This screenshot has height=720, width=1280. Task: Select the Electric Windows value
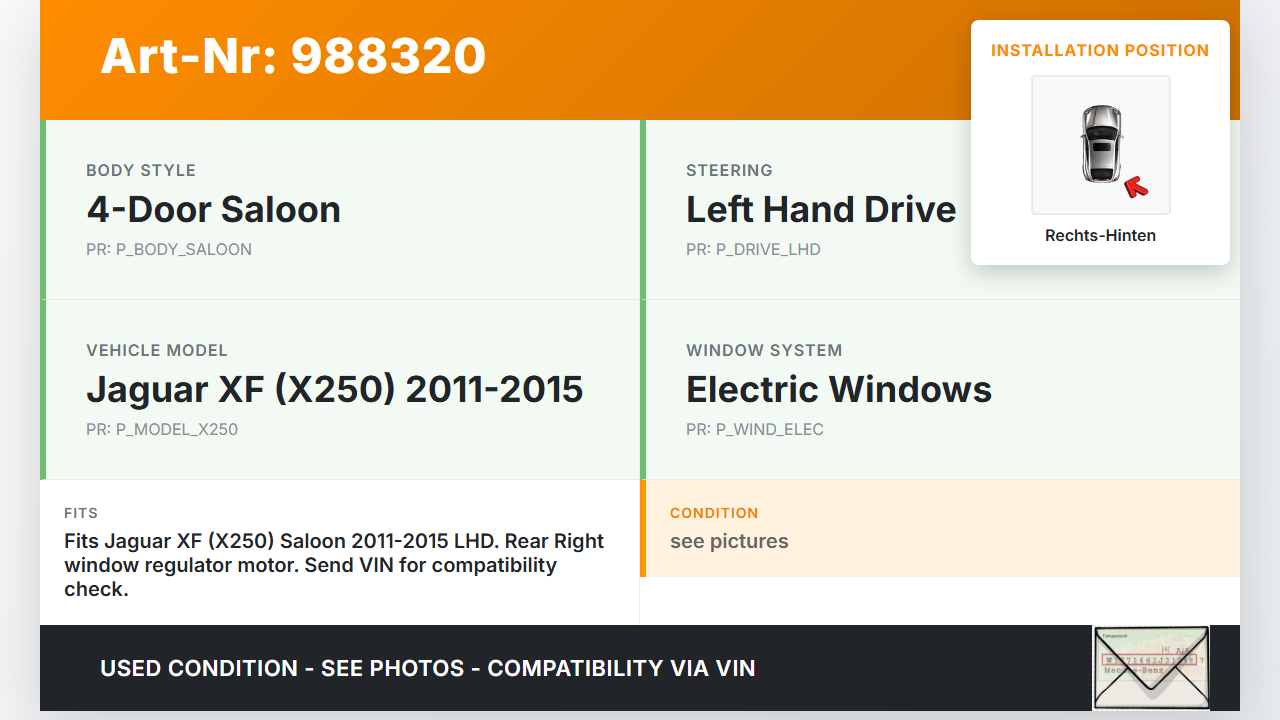(838, 389)
